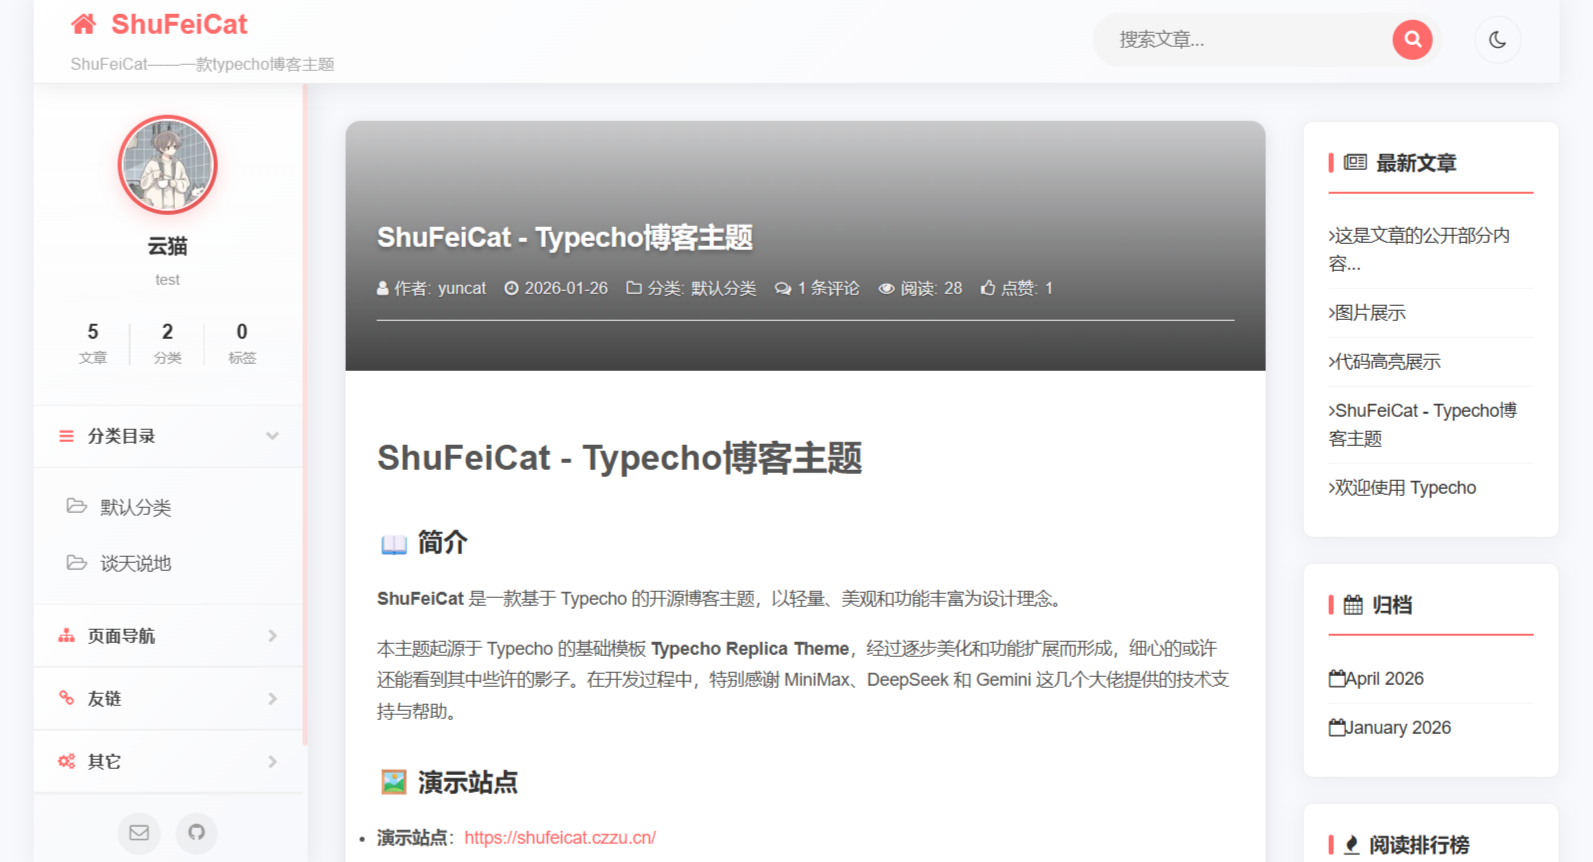This screenshot has width=1593, height=862.
Task: Click the author yuncat link
Action: (462, 288)
